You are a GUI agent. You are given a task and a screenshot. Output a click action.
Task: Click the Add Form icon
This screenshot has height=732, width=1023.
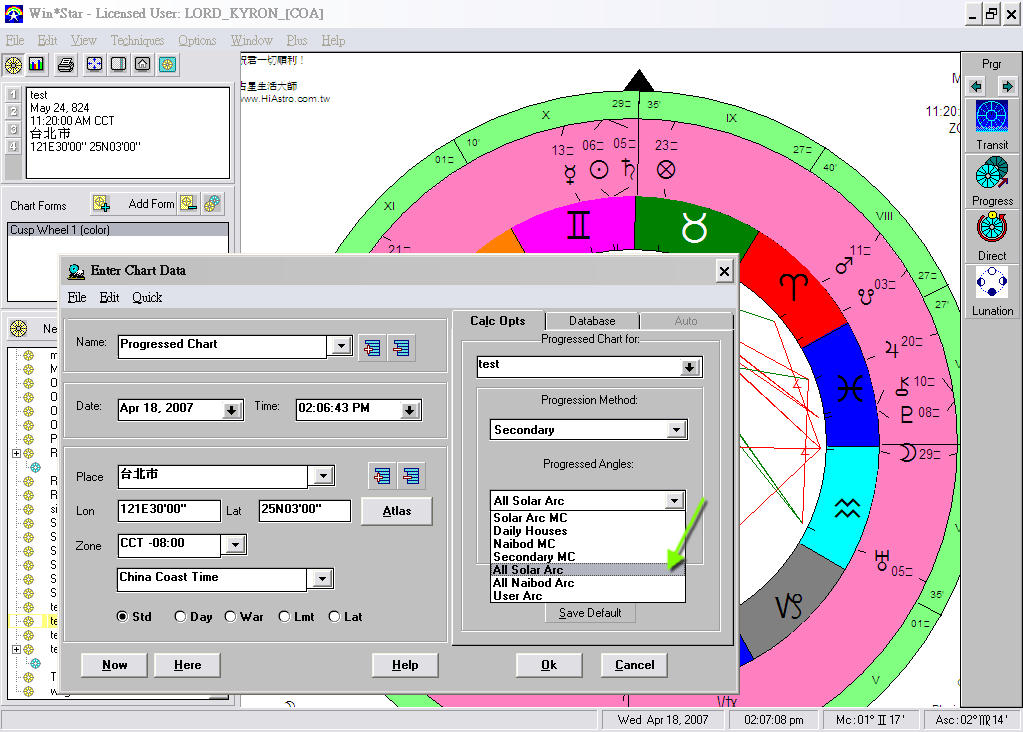(x=102, y=204)
